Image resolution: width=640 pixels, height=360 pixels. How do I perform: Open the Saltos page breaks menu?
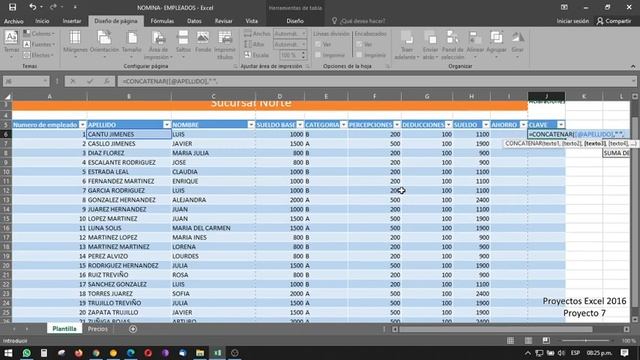click(x=183, y=45)
